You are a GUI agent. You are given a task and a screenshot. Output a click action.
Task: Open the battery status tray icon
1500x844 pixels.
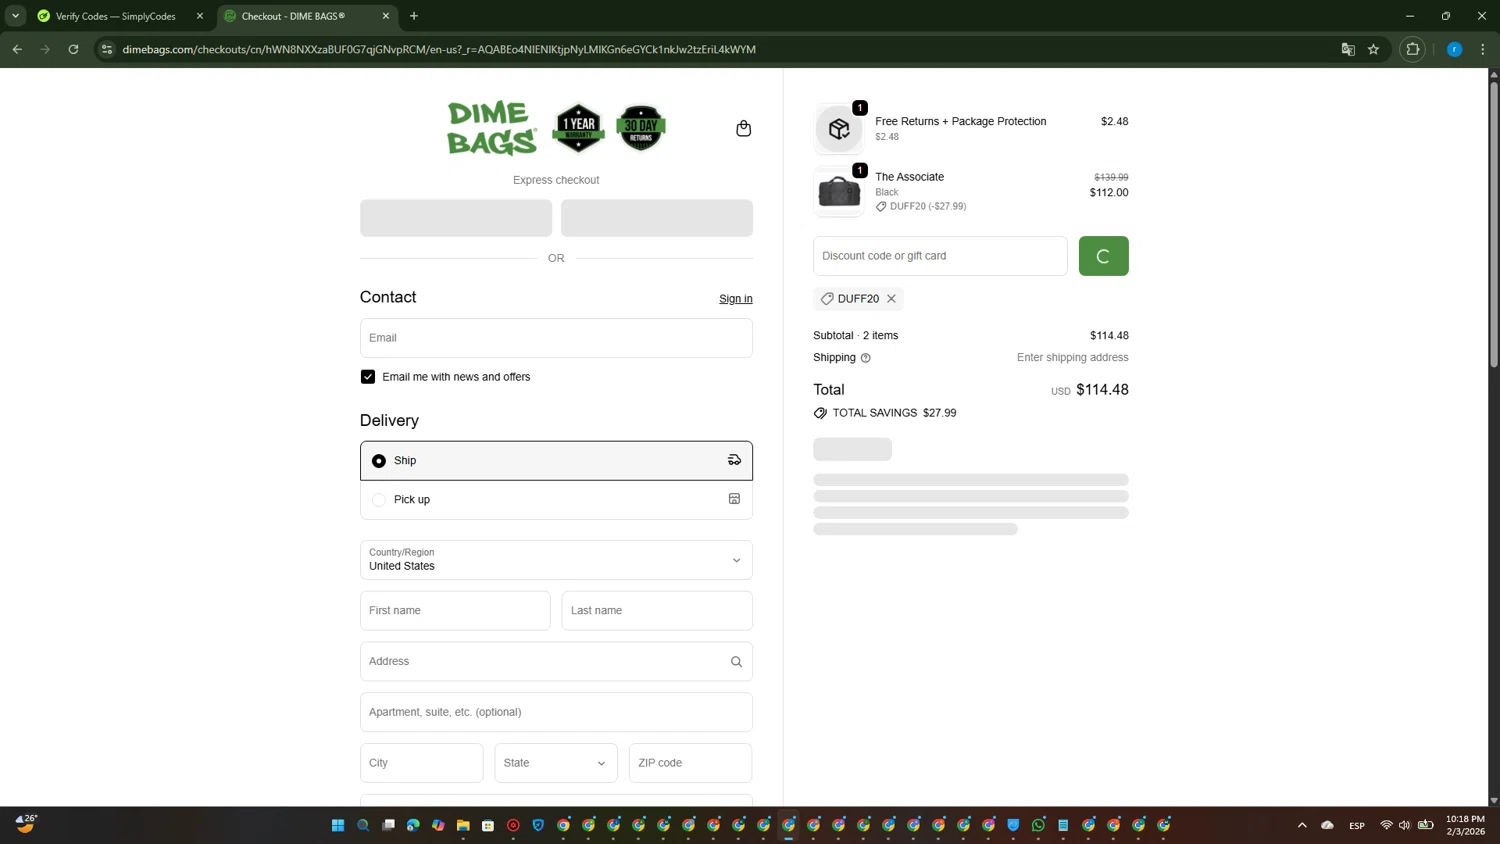[x=1426, y=825]
